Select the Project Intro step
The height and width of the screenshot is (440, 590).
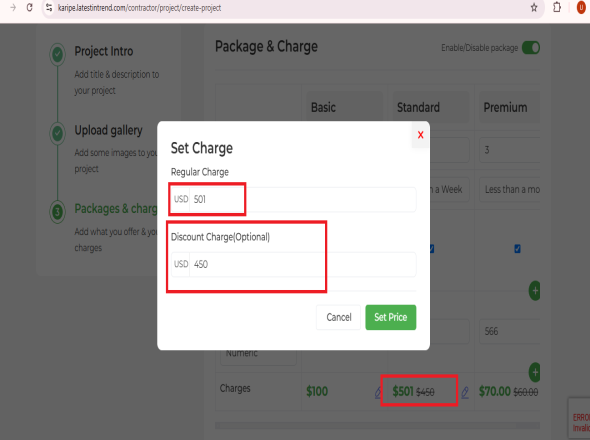pos(104,51)
